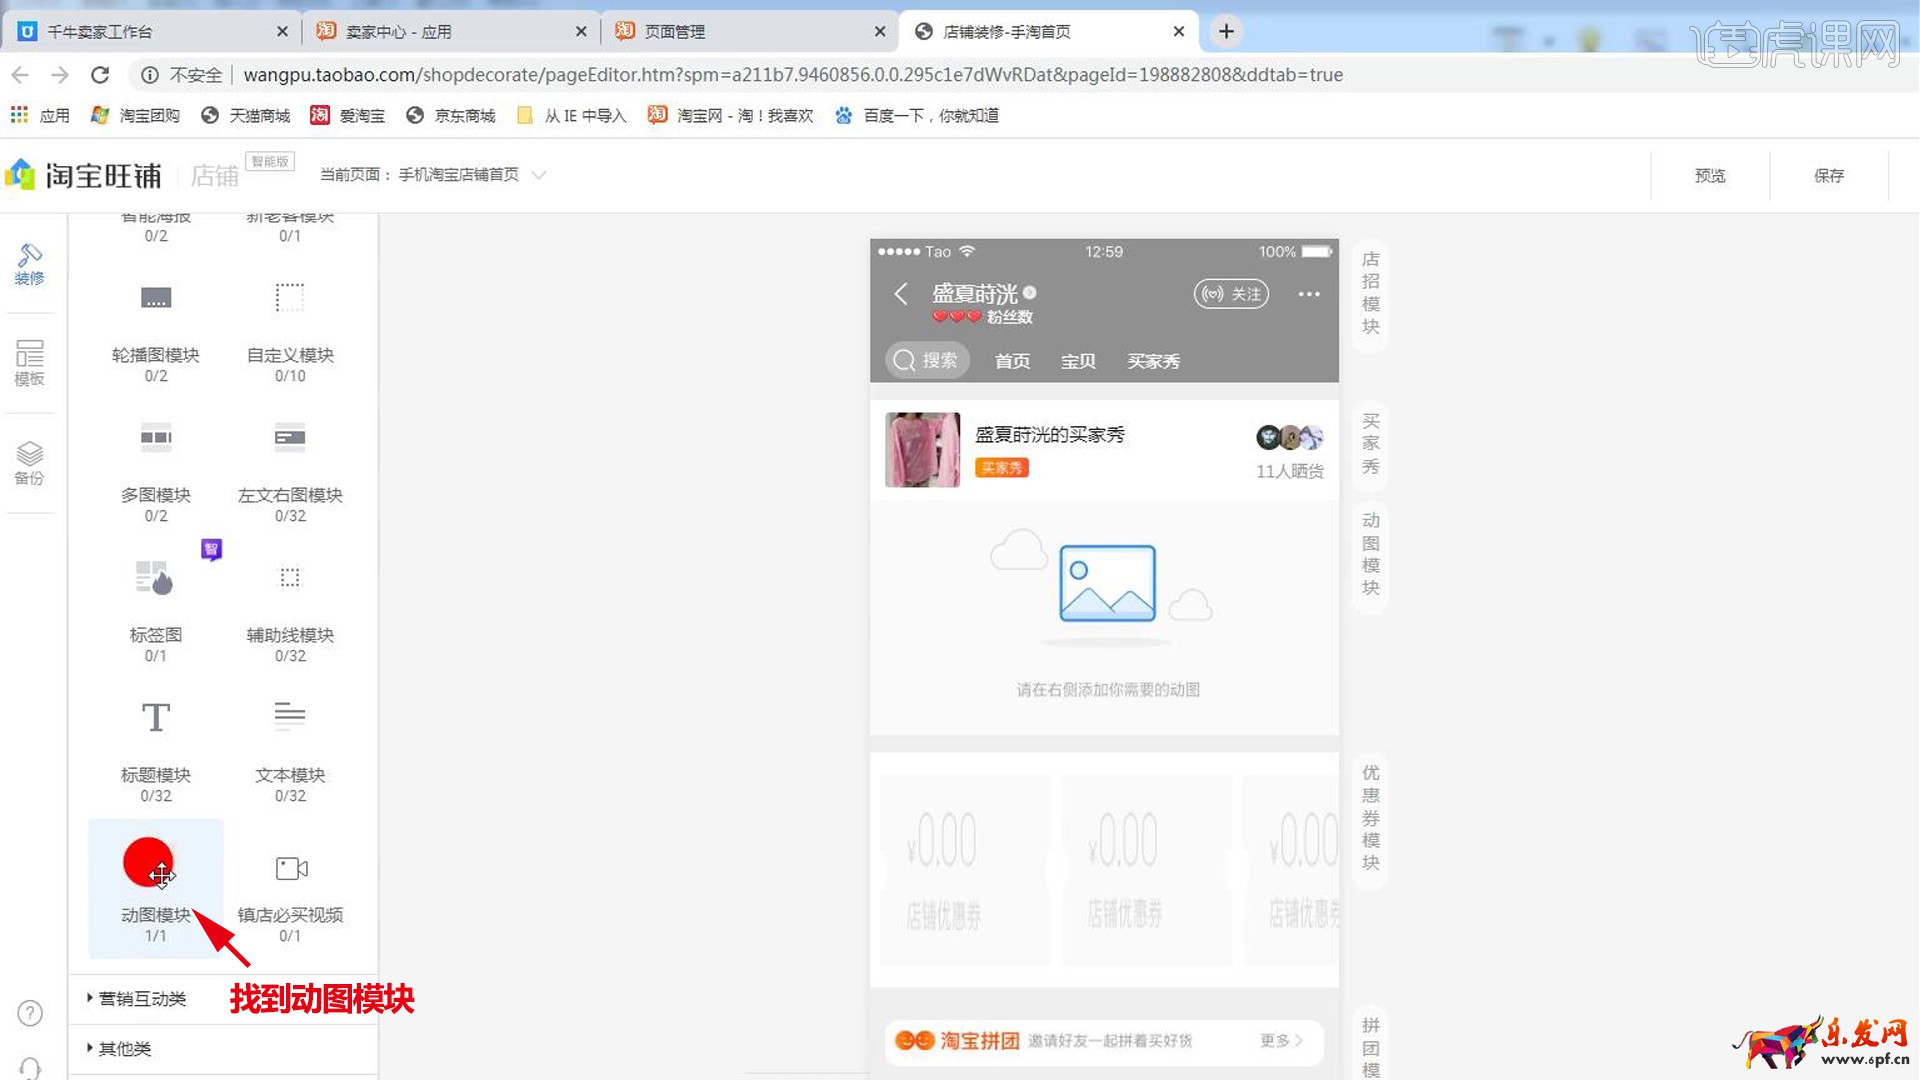Image resolution: width=1920 pixels, height=1080 pixels.
Task: Select the 镇店必买视频 camera icon
Action: coord(291,868)
